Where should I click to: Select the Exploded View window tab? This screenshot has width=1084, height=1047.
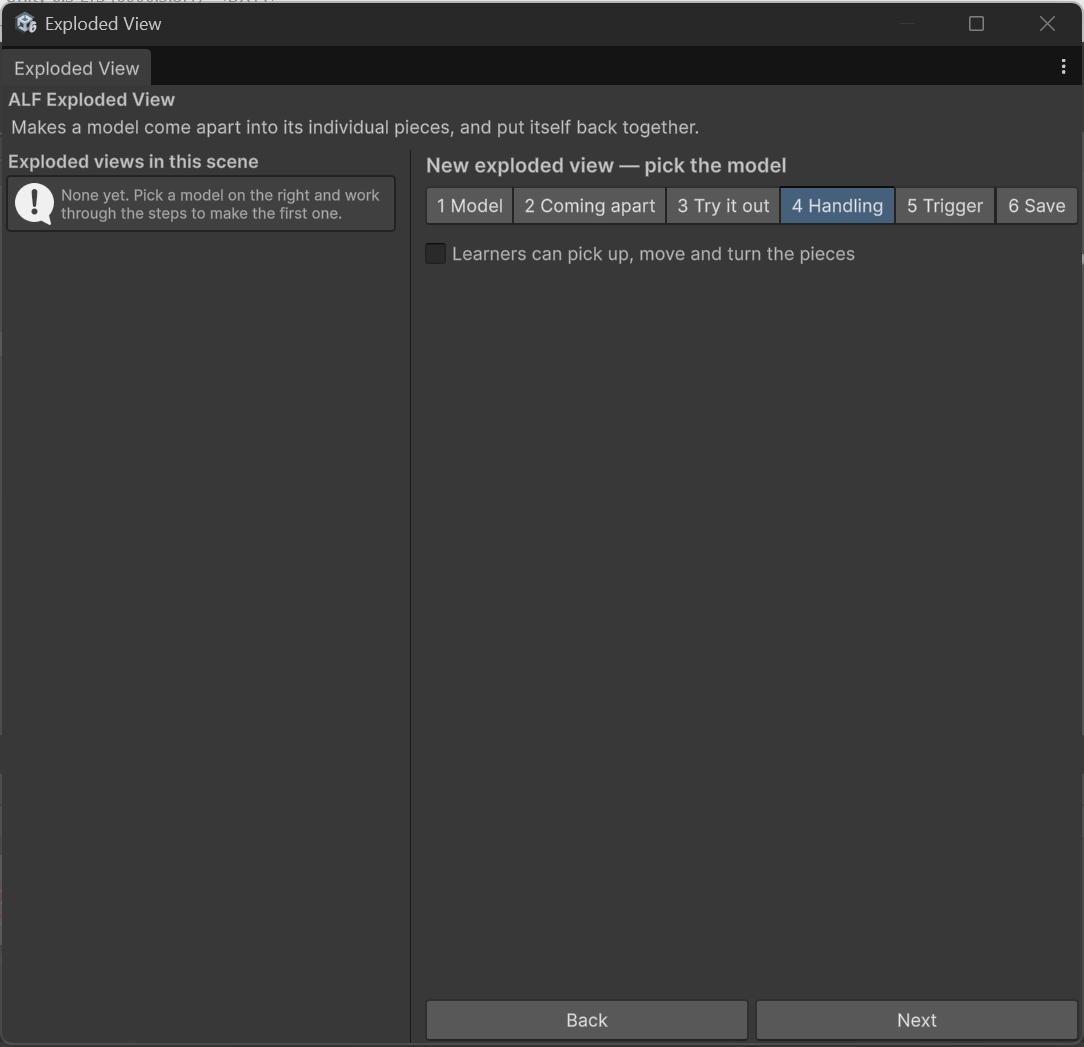click(77, 68)
